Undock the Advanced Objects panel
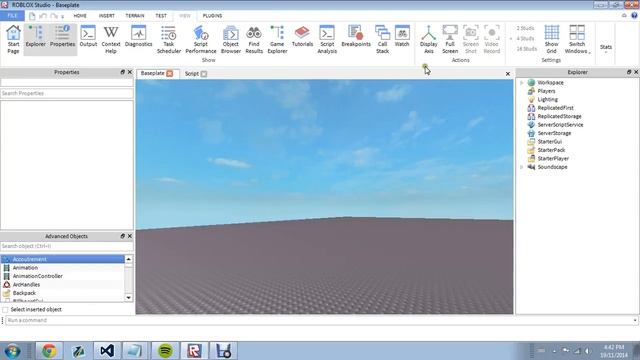This screenshot has width=640, height=360. pyautogui.click(x=122, y=236)
